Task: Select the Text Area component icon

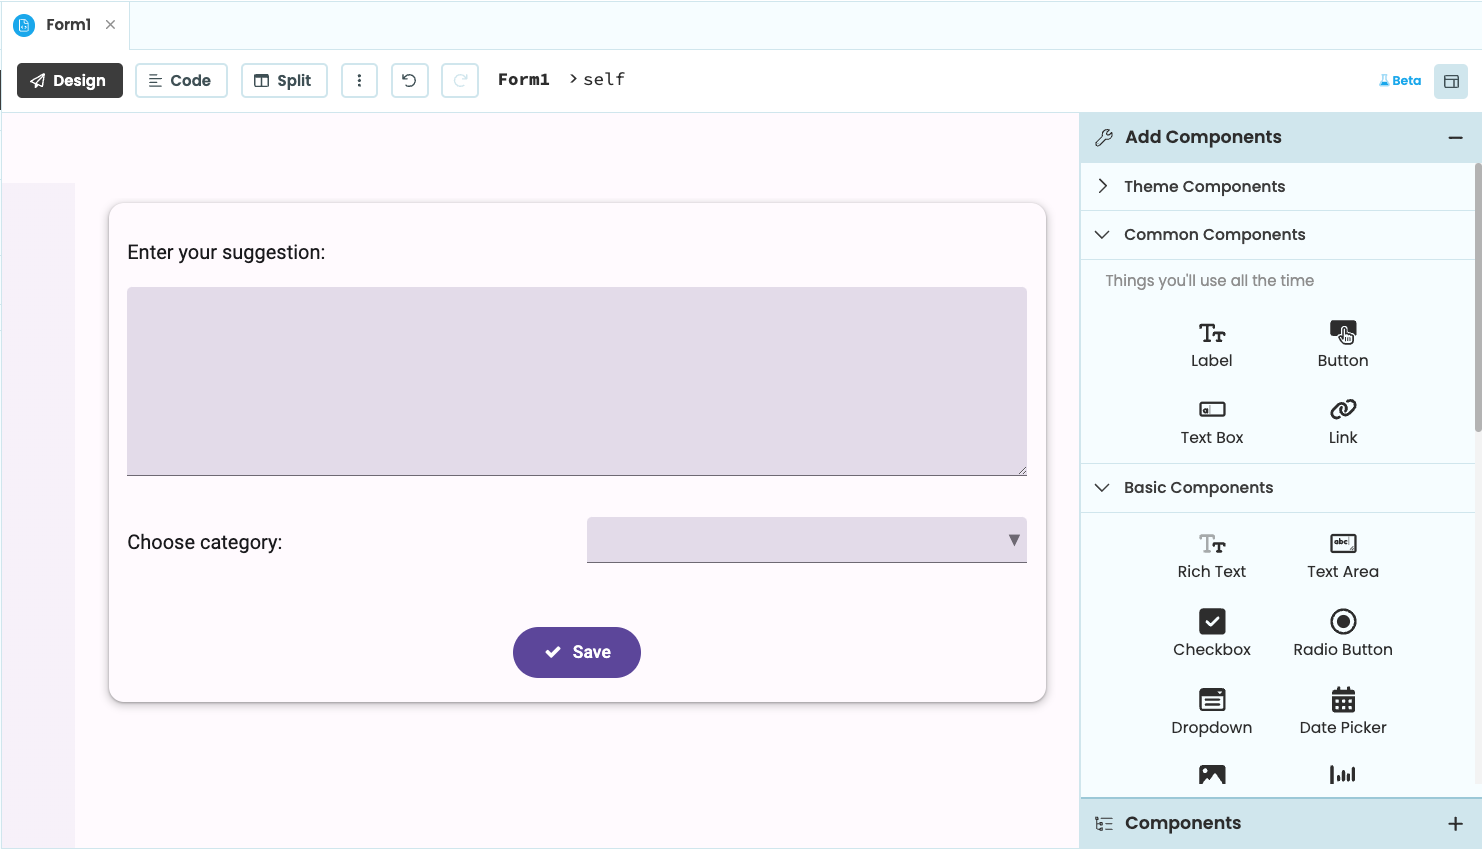Action: [x=1342, y=544]
